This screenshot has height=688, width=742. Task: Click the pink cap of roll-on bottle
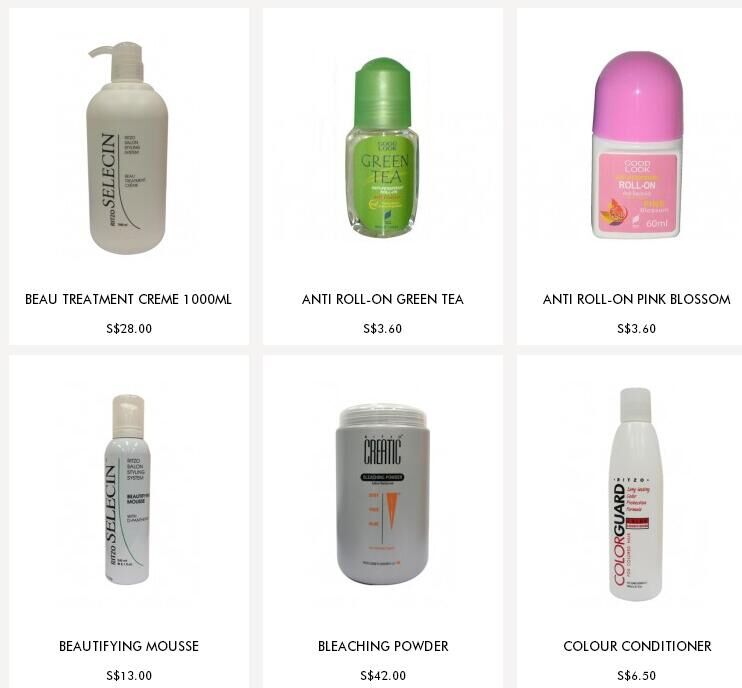point(637,92)
